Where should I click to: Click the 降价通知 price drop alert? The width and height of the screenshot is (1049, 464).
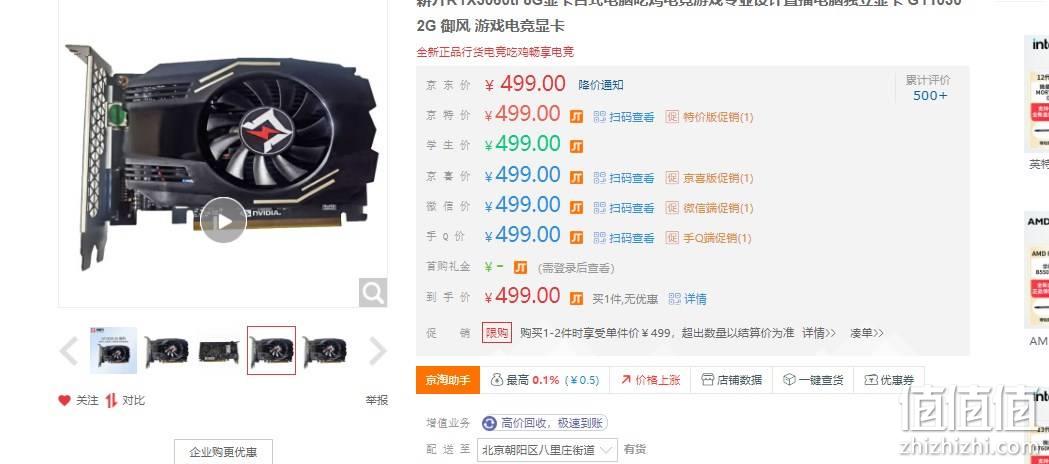601,85
